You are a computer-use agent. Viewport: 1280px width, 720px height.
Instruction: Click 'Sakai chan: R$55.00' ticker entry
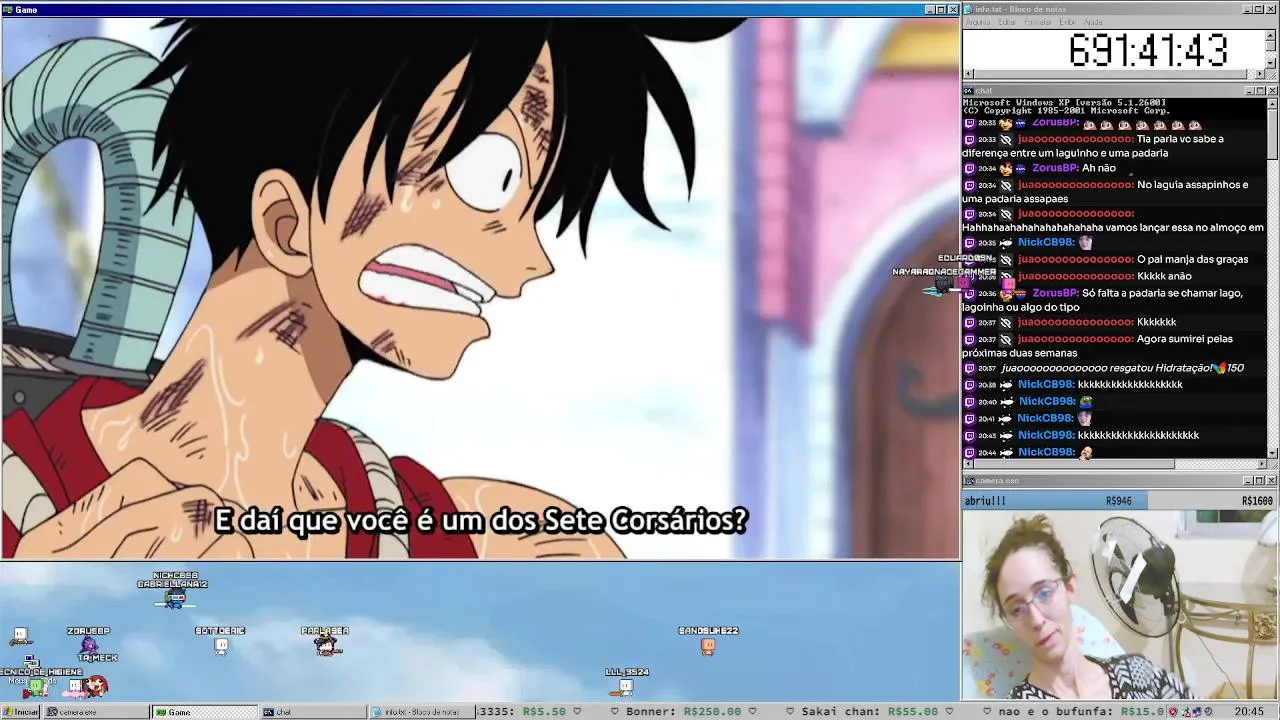[x=871, y=712]
